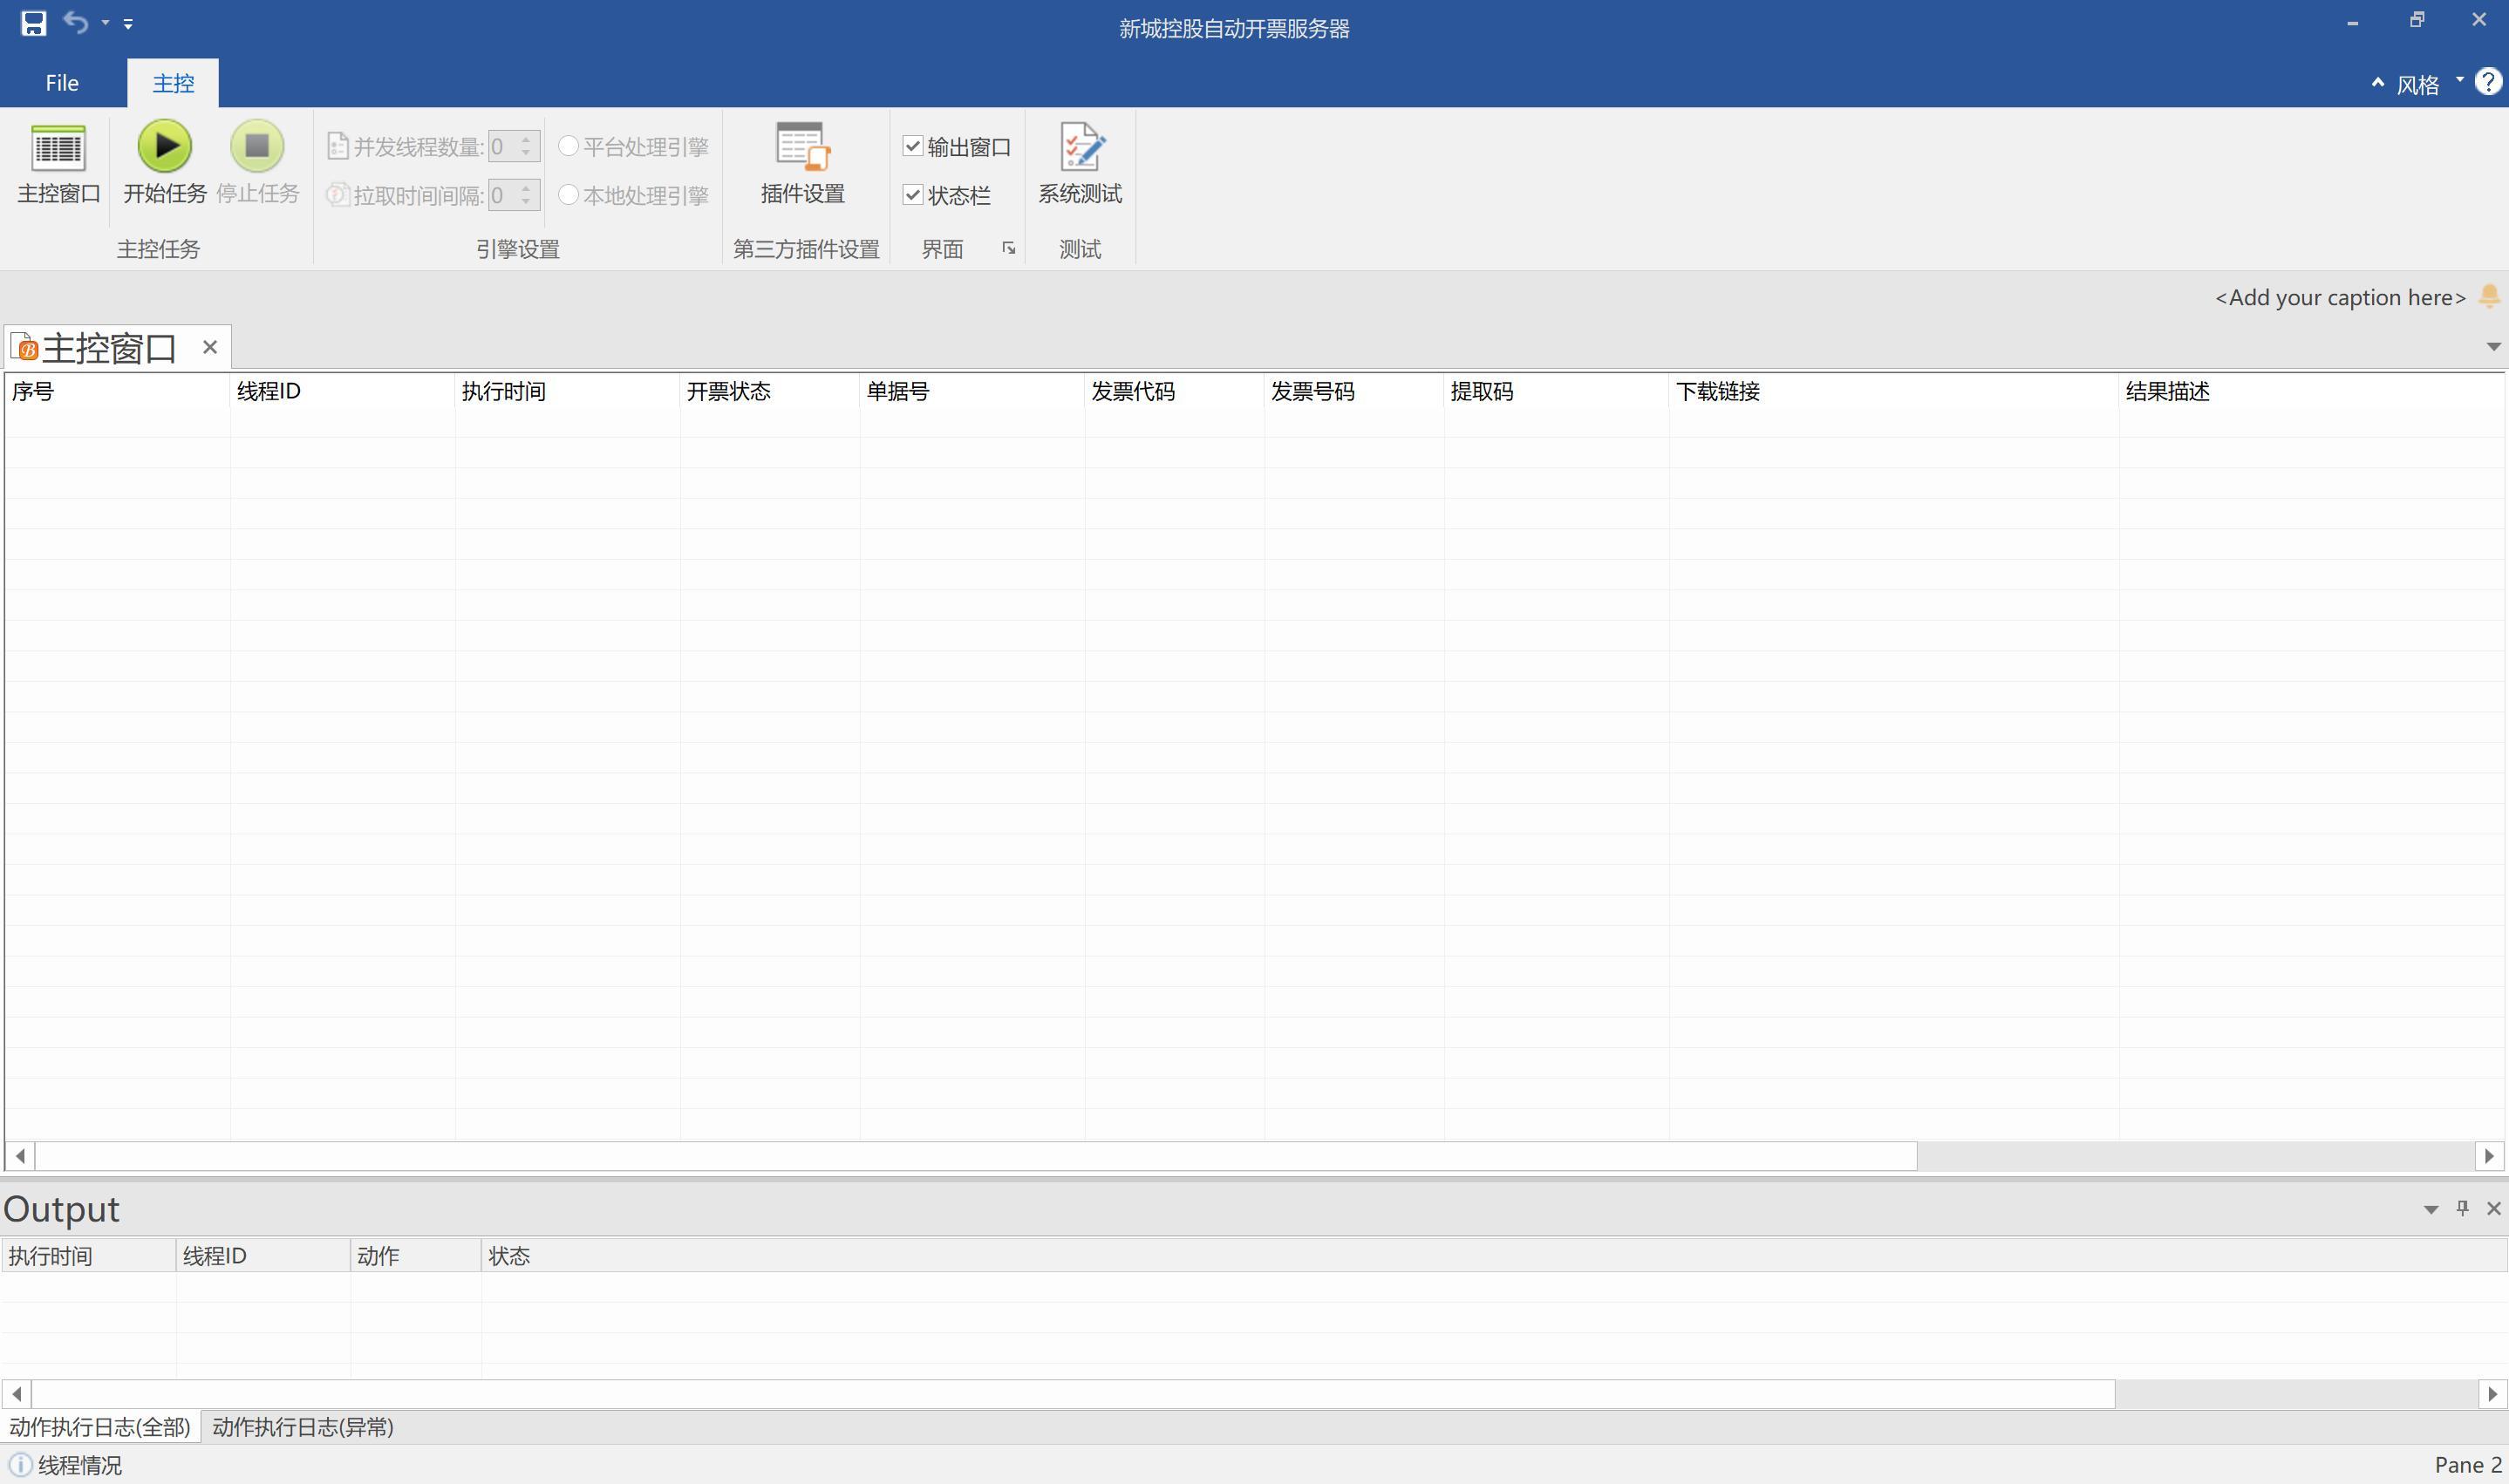
Task: Click the Undo arrow icon
Action: coord(76,22)
